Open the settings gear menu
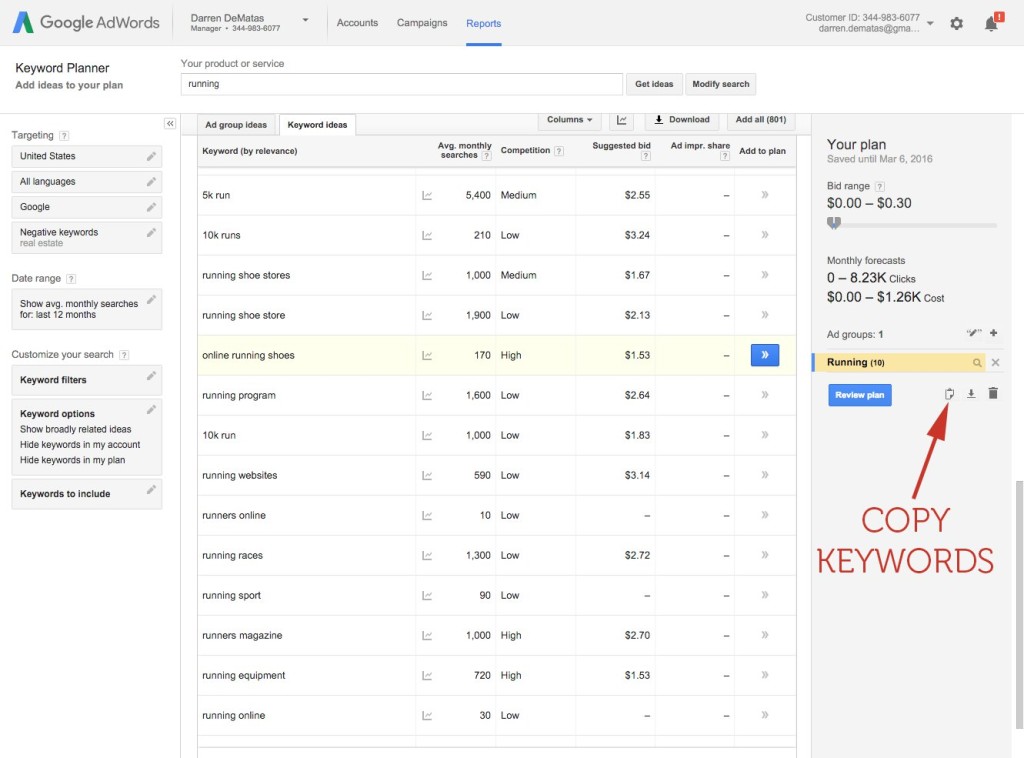The image size is (1024, 758). click(957, 23)
